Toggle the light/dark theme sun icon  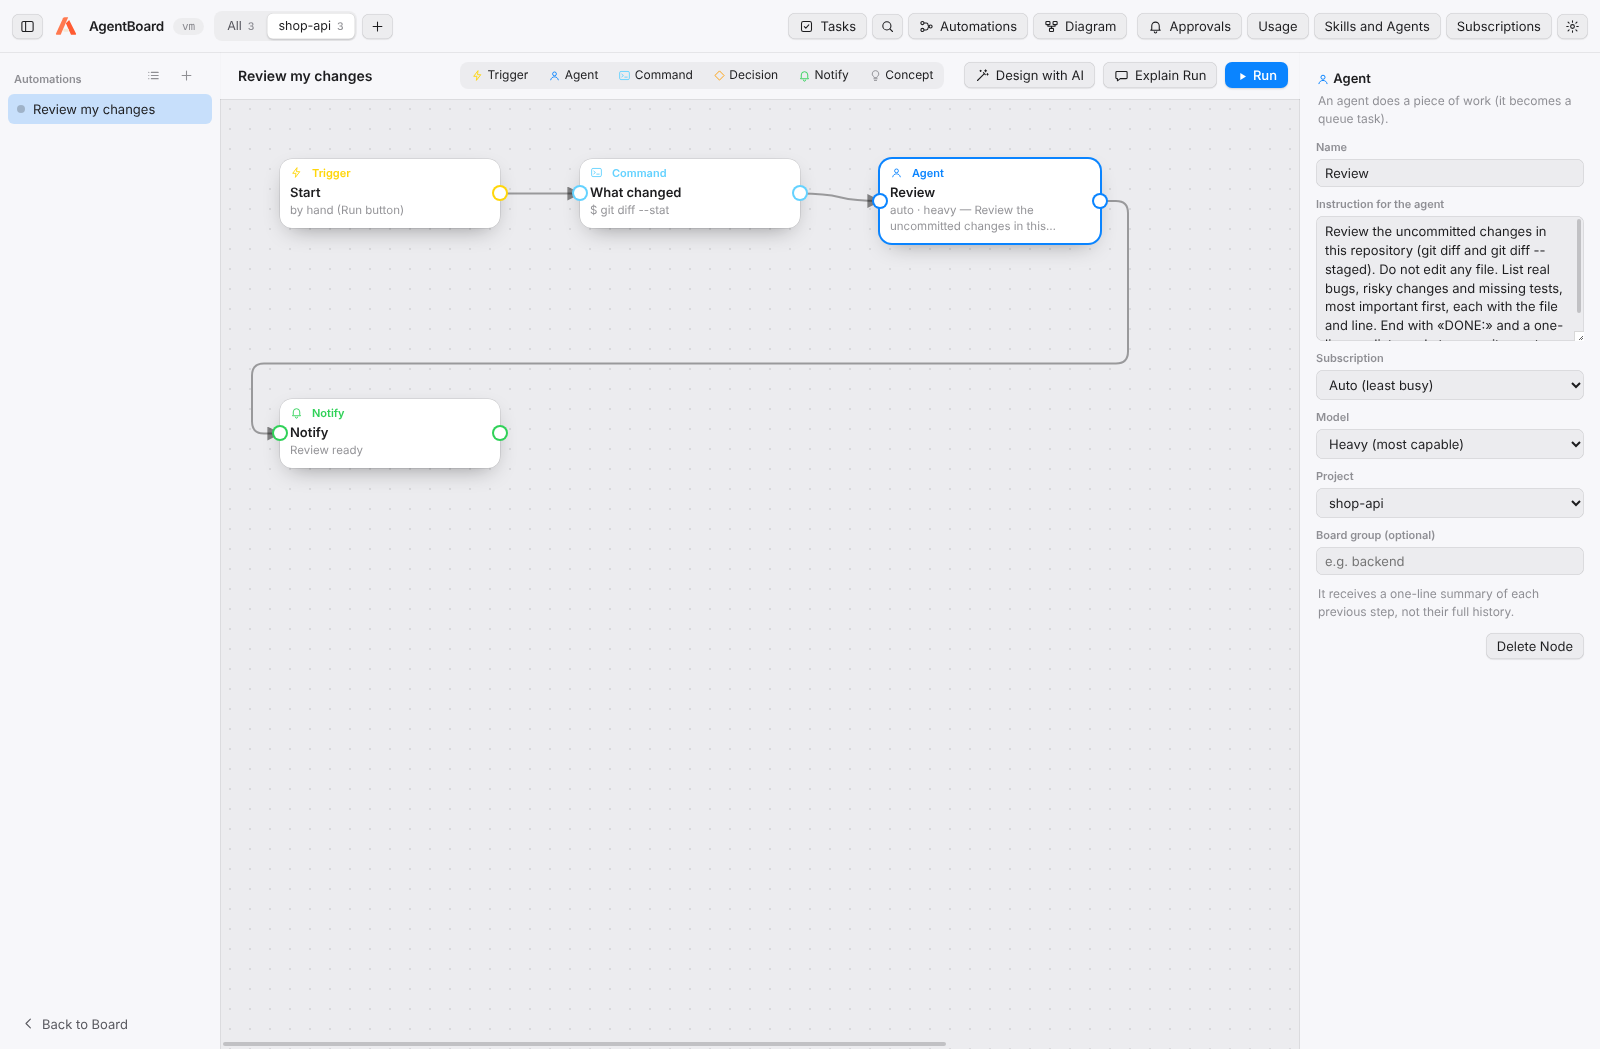click(x=1572, y=26)
